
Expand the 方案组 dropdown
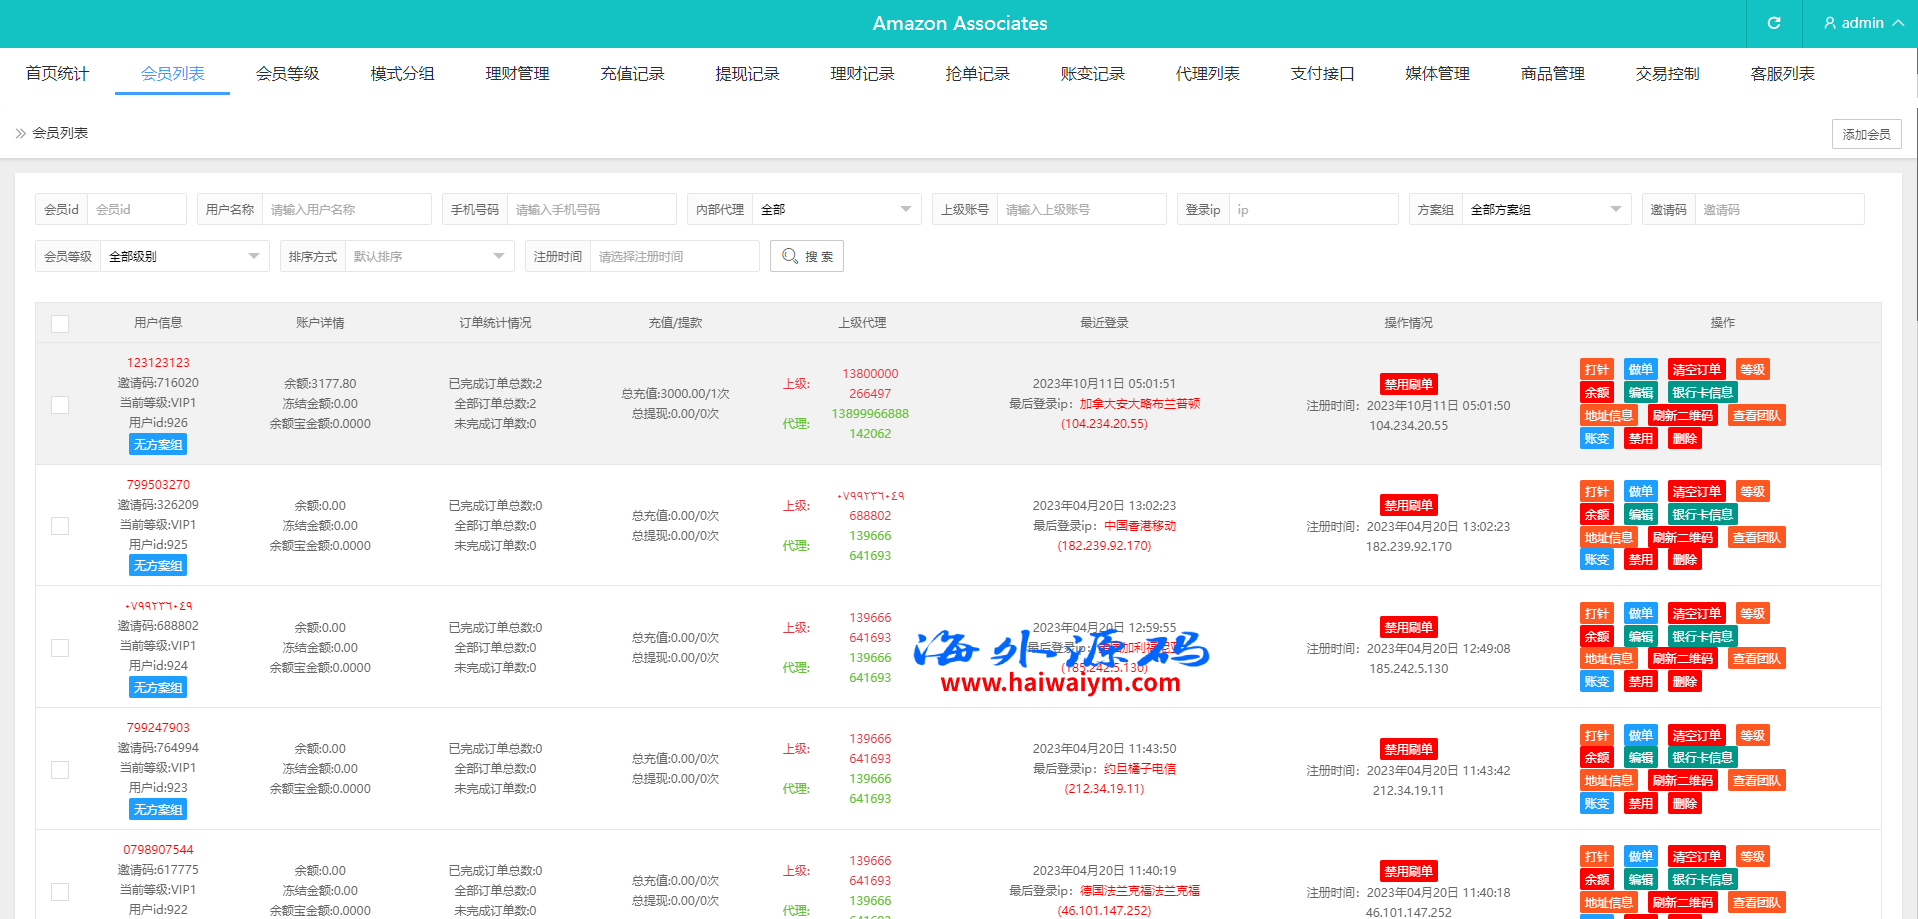(x=1545, y=209)
